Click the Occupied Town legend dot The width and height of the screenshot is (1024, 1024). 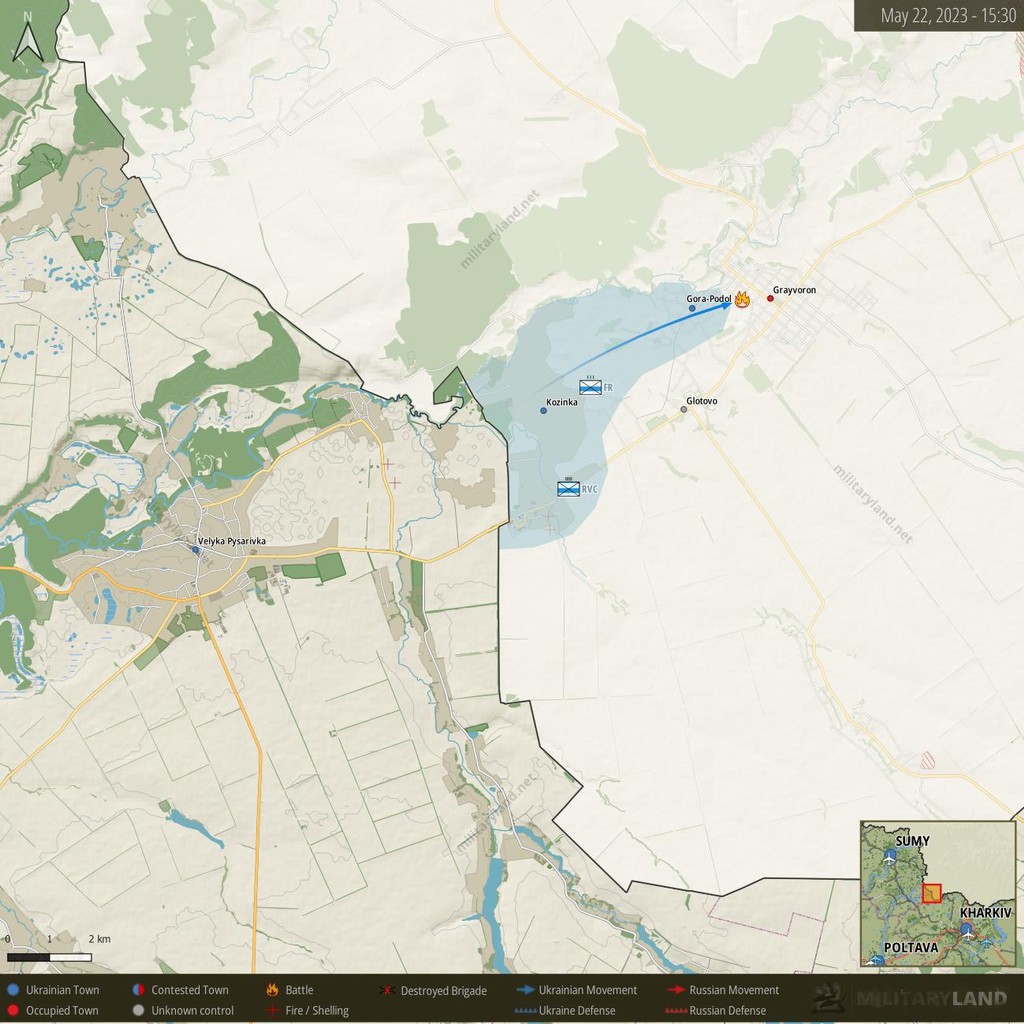[13, 1010]
